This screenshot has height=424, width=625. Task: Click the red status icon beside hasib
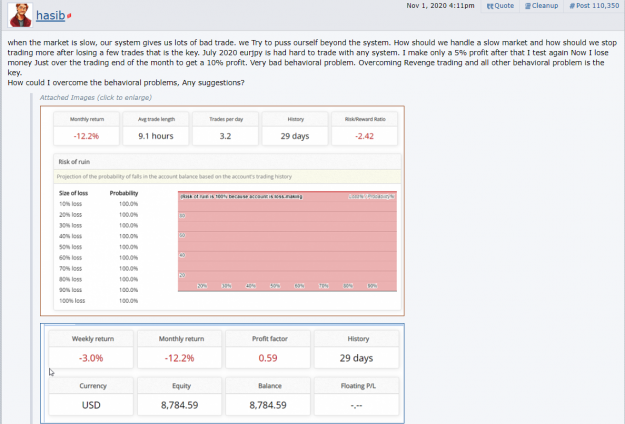coord(69,16)
